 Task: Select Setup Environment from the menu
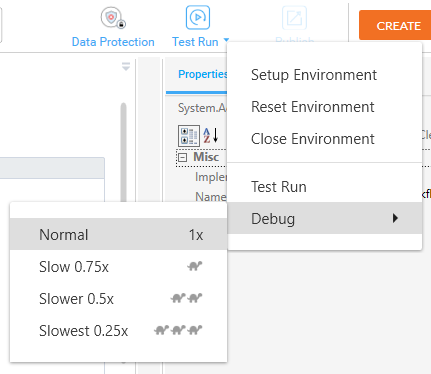pos(314,75)
